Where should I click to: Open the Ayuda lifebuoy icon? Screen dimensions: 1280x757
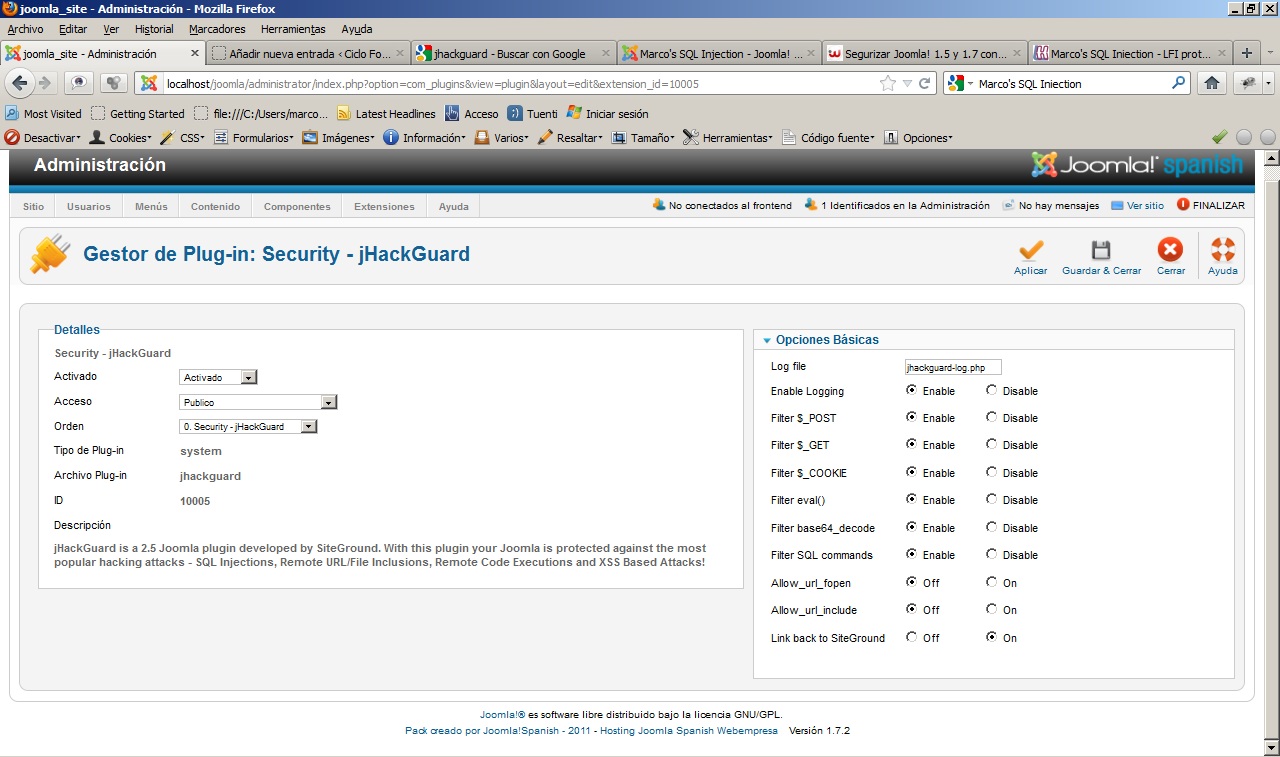[1222, 250]
